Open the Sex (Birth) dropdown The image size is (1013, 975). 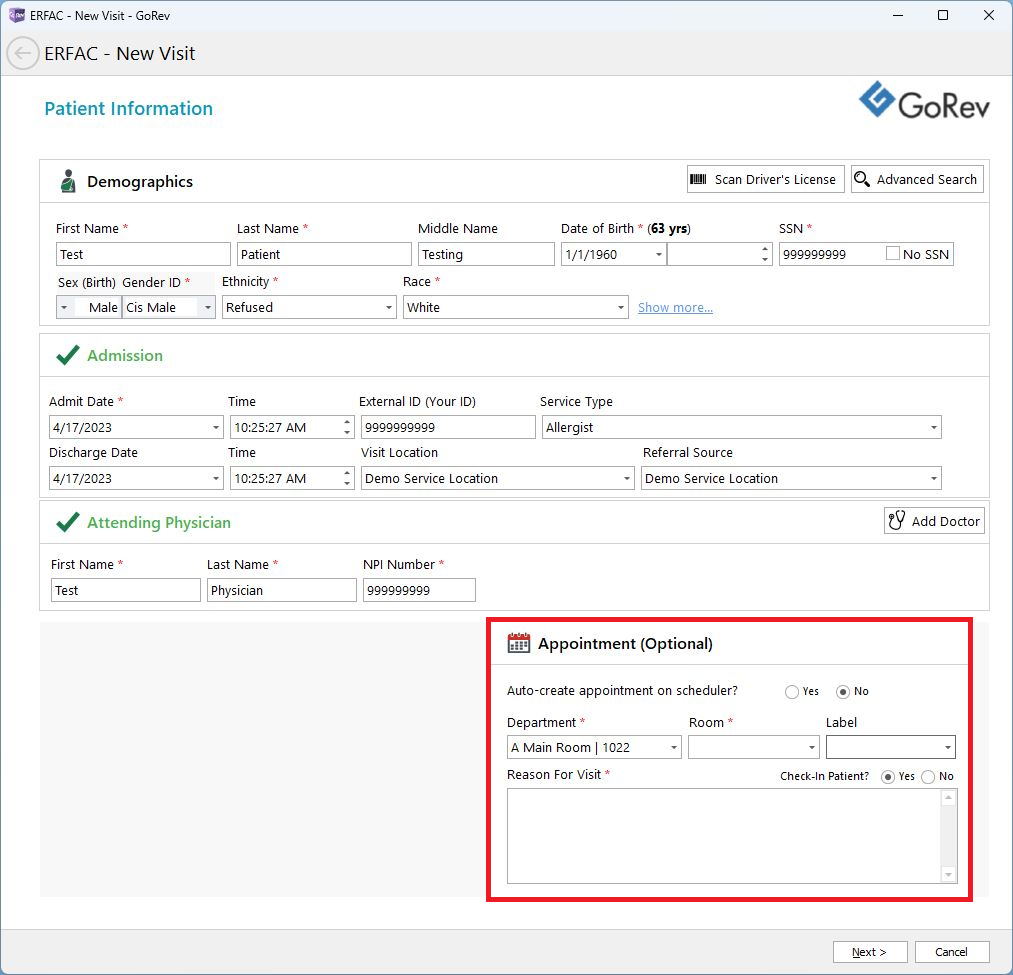tap(64, 308)
